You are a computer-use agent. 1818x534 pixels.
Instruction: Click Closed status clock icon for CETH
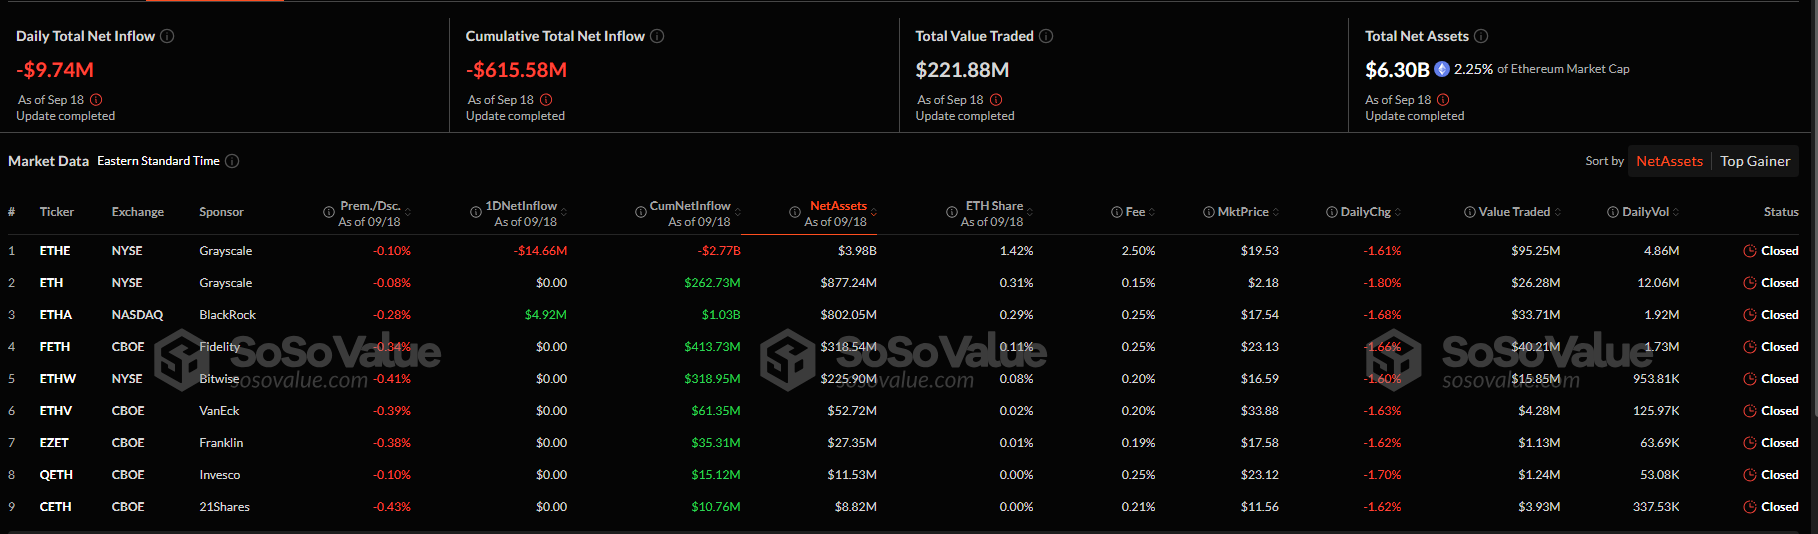(1750, 507)
